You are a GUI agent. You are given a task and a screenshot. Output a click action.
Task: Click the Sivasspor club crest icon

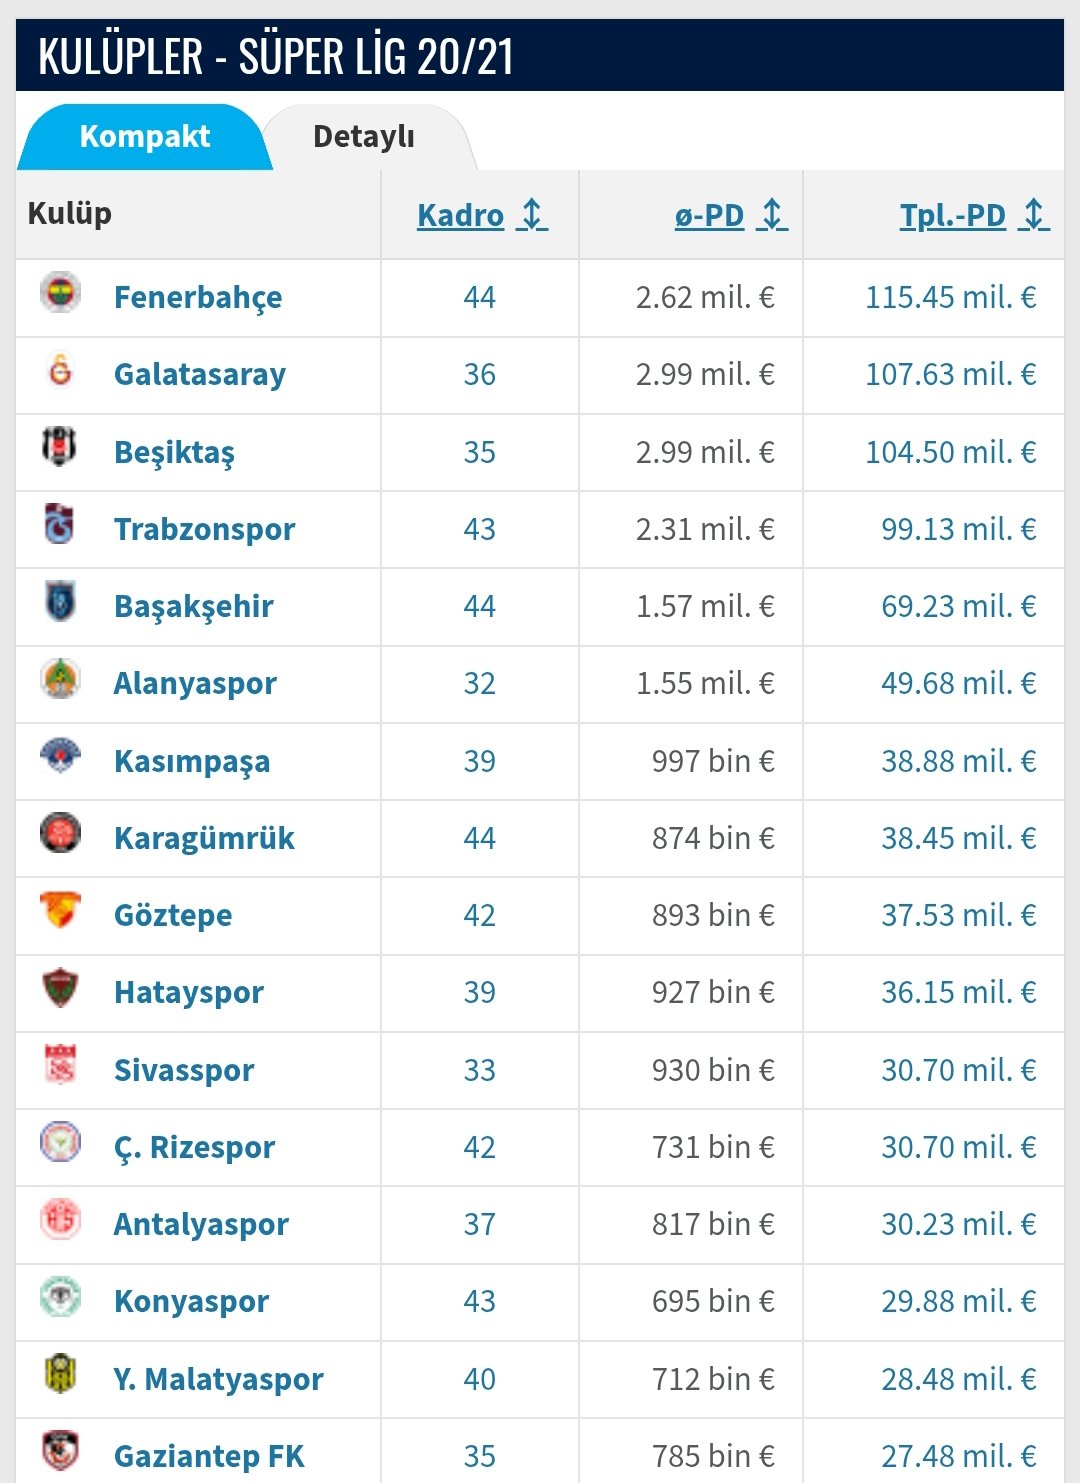[60, 1065]
